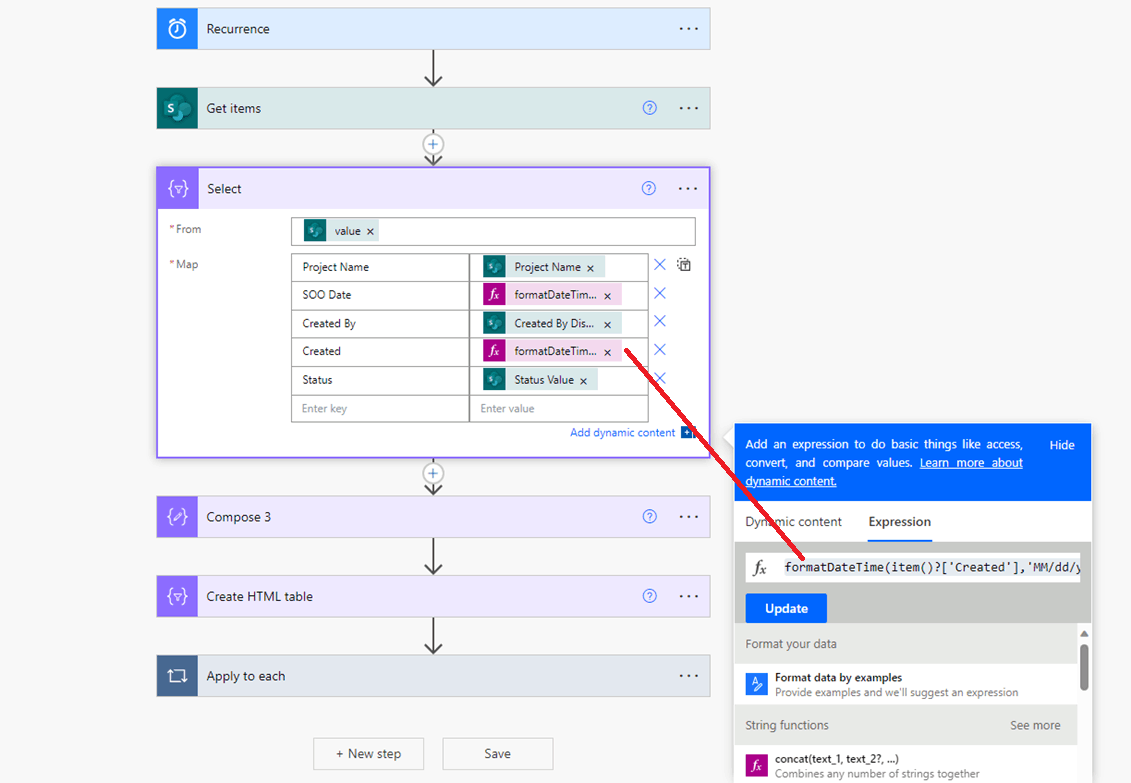The image size is (1131, 783).
Task: Expand the Apply to each step
Action: (434, 676)
